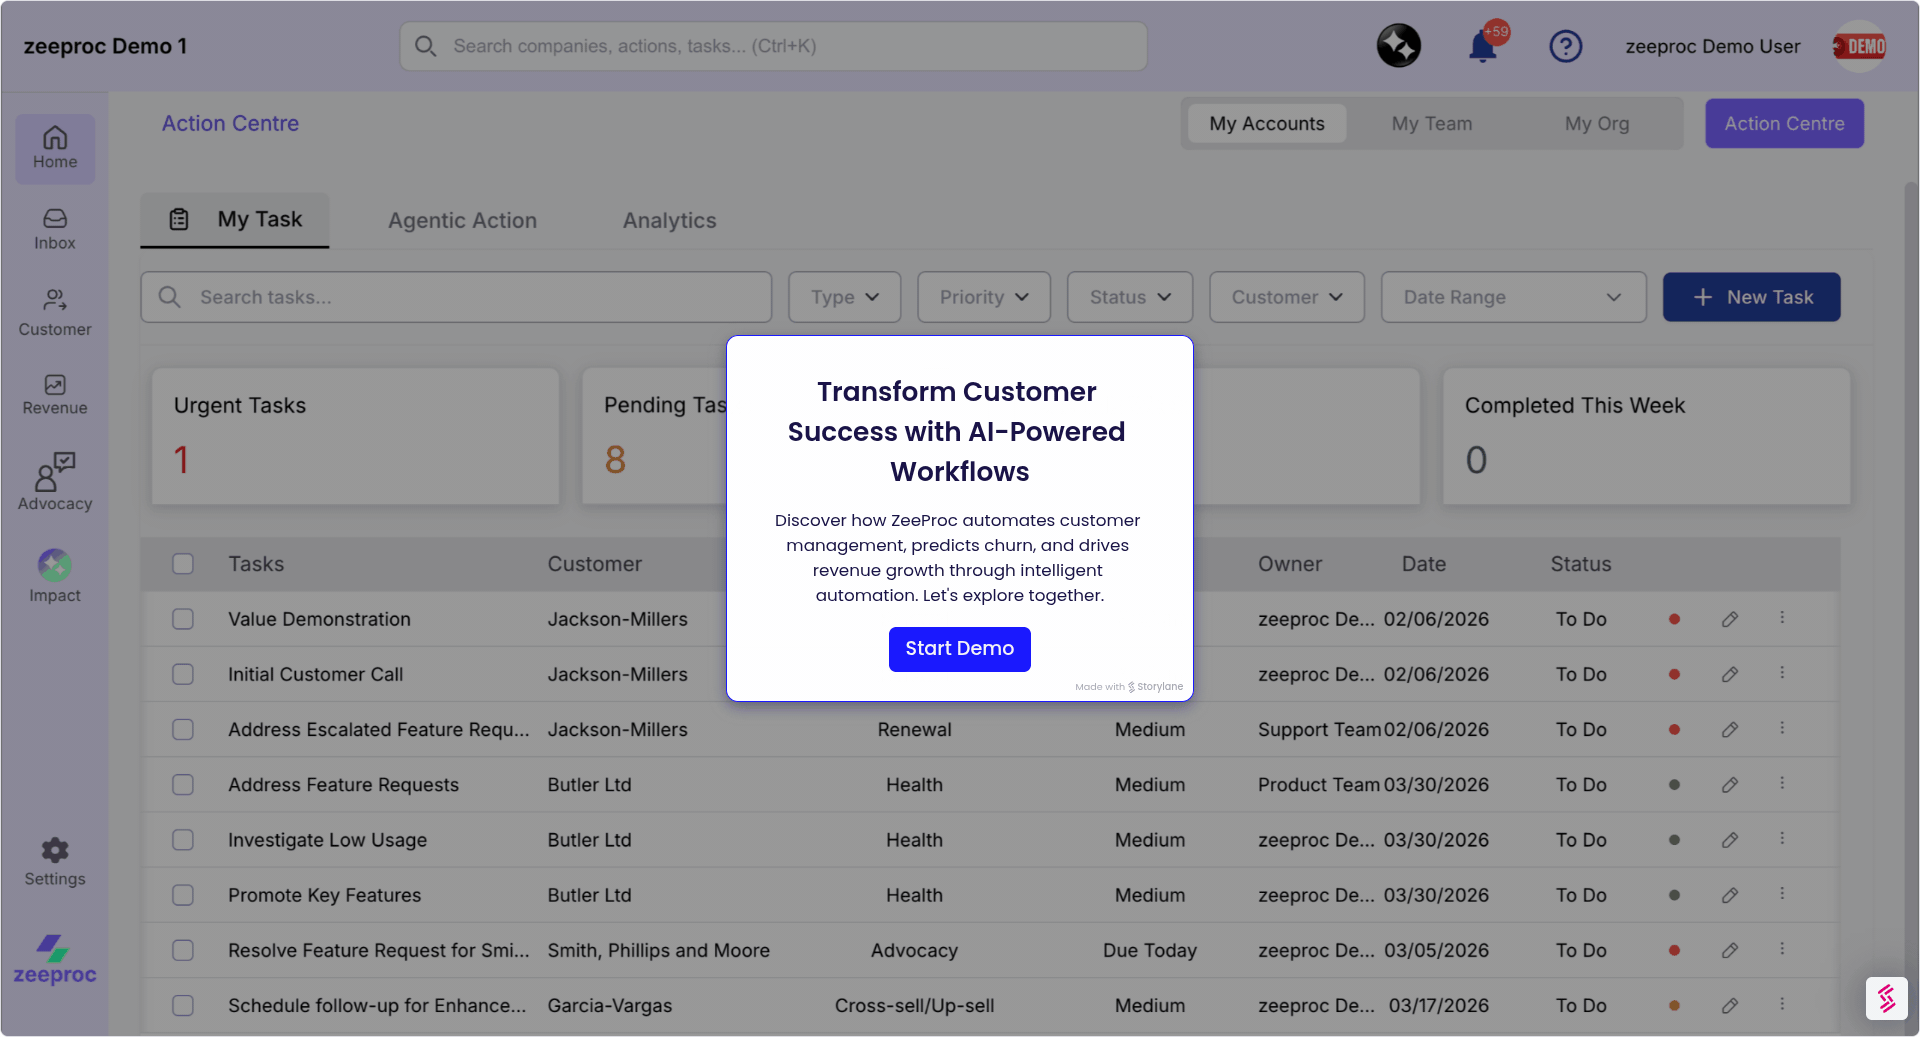
Task: Go to Customer section in sidebar
Action: click(x=55, y=313)
